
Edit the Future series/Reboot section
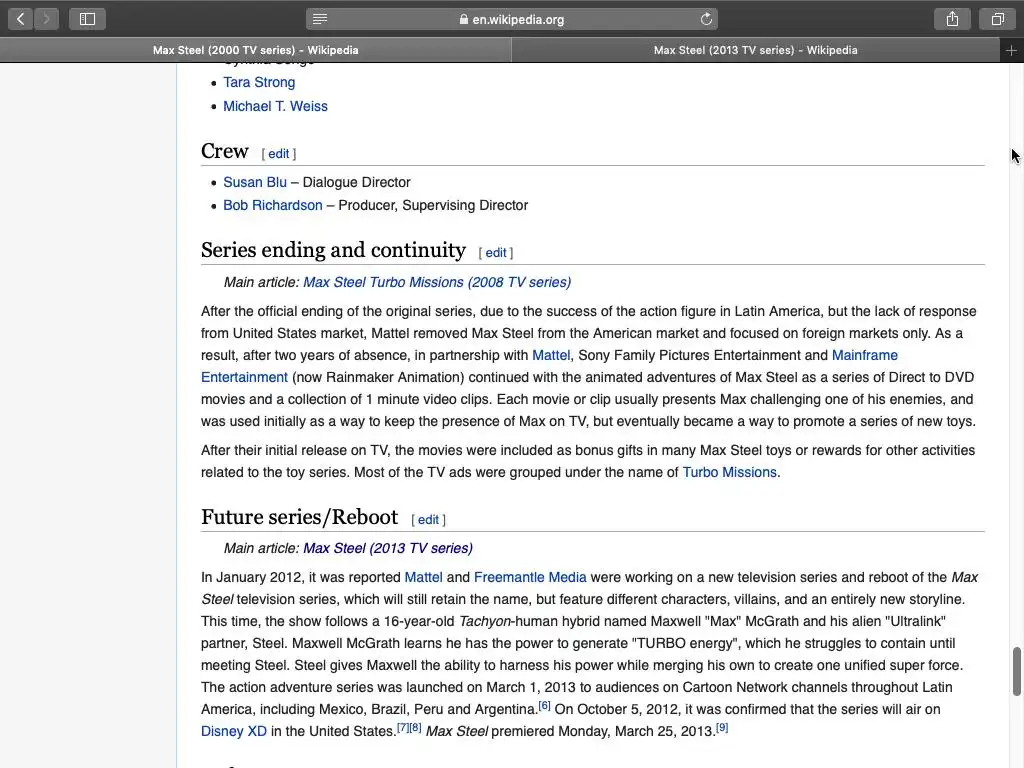point(428,520)
